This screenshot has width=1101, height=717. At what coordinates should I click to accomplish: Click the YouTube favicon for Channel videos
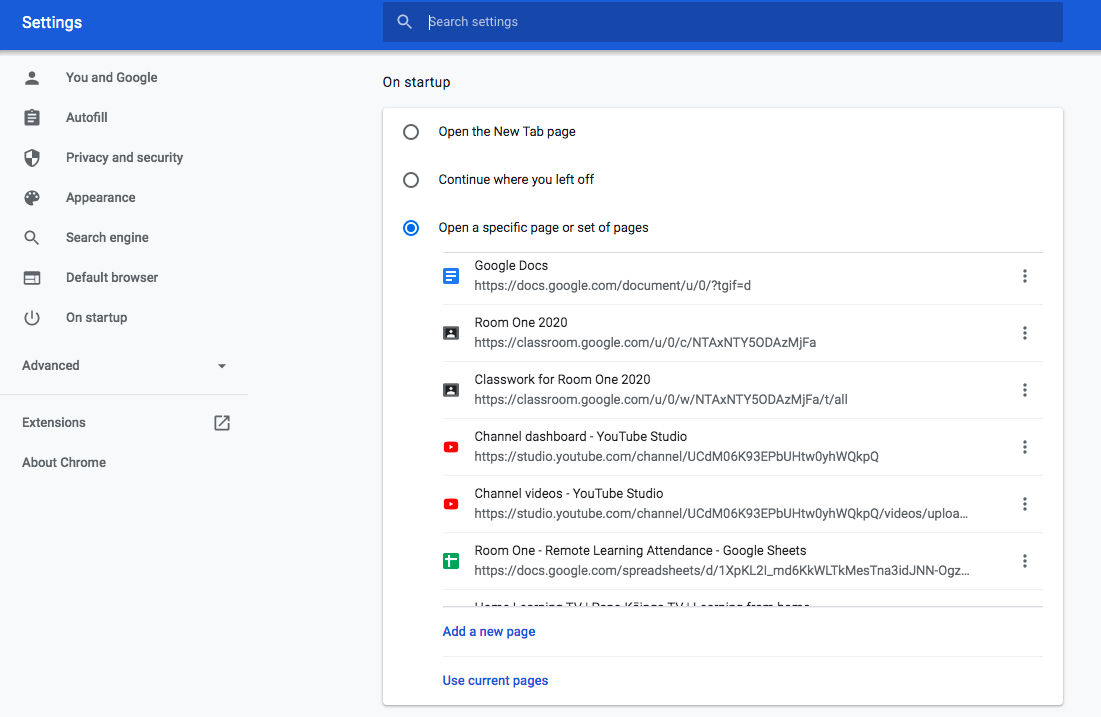pos(451,504)
